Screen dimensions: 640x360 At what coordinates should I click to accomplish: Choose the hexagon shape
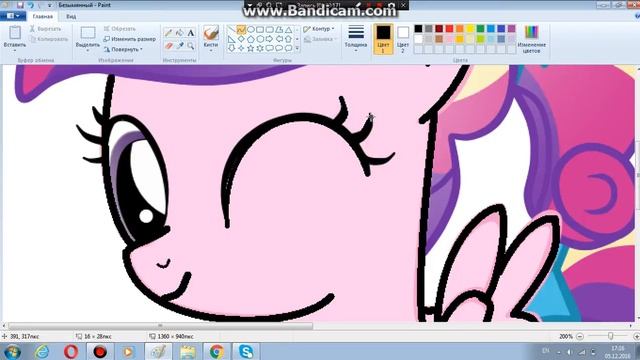pos(260,39)
